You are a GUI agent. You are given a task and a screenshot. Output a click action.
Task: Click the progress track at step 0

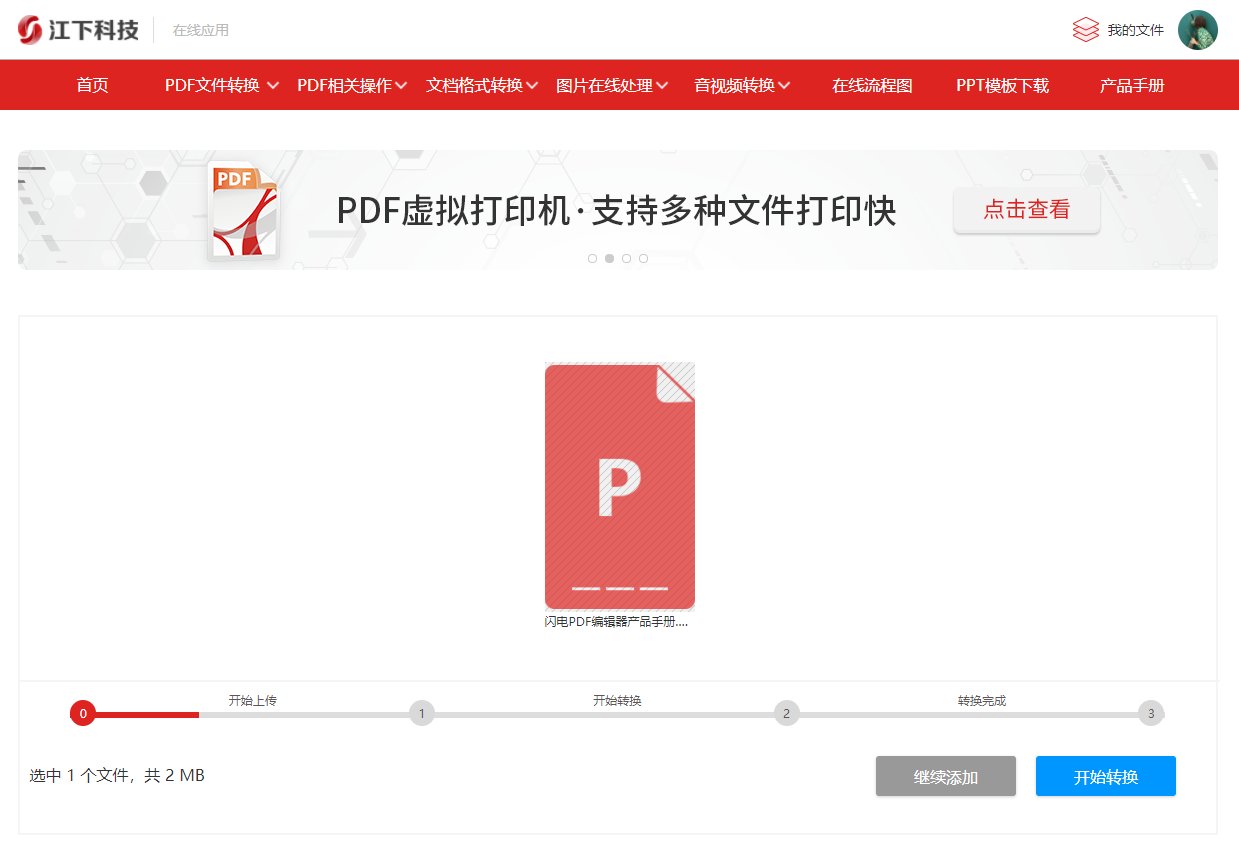tap(83, 713)
